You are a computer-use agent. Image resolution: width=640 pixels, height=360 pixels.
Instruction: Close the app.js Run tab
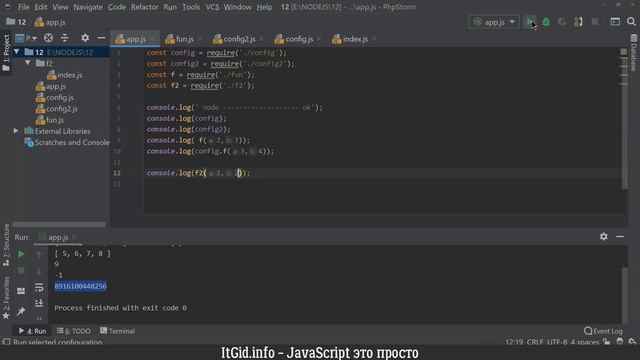point(74,237)
